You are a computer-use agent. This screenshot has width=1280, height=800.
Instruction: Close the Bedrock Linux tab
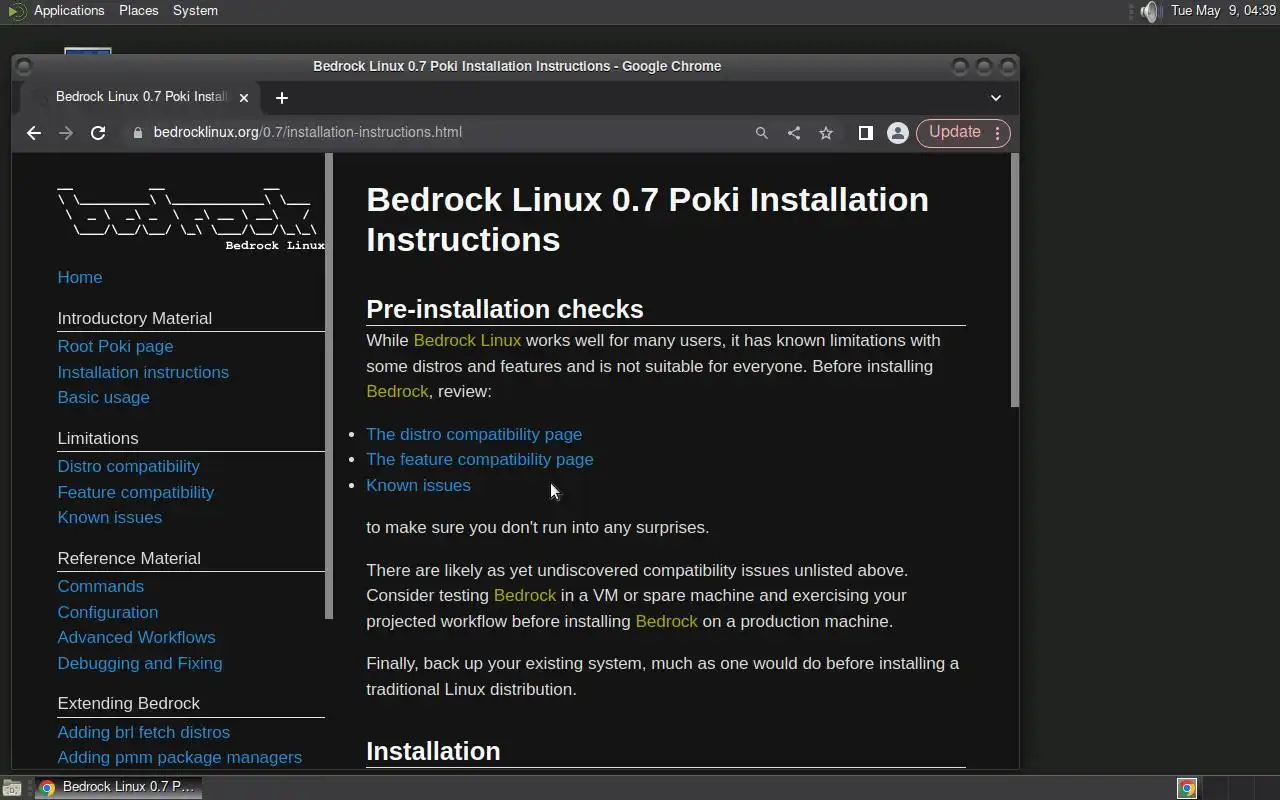243,98
